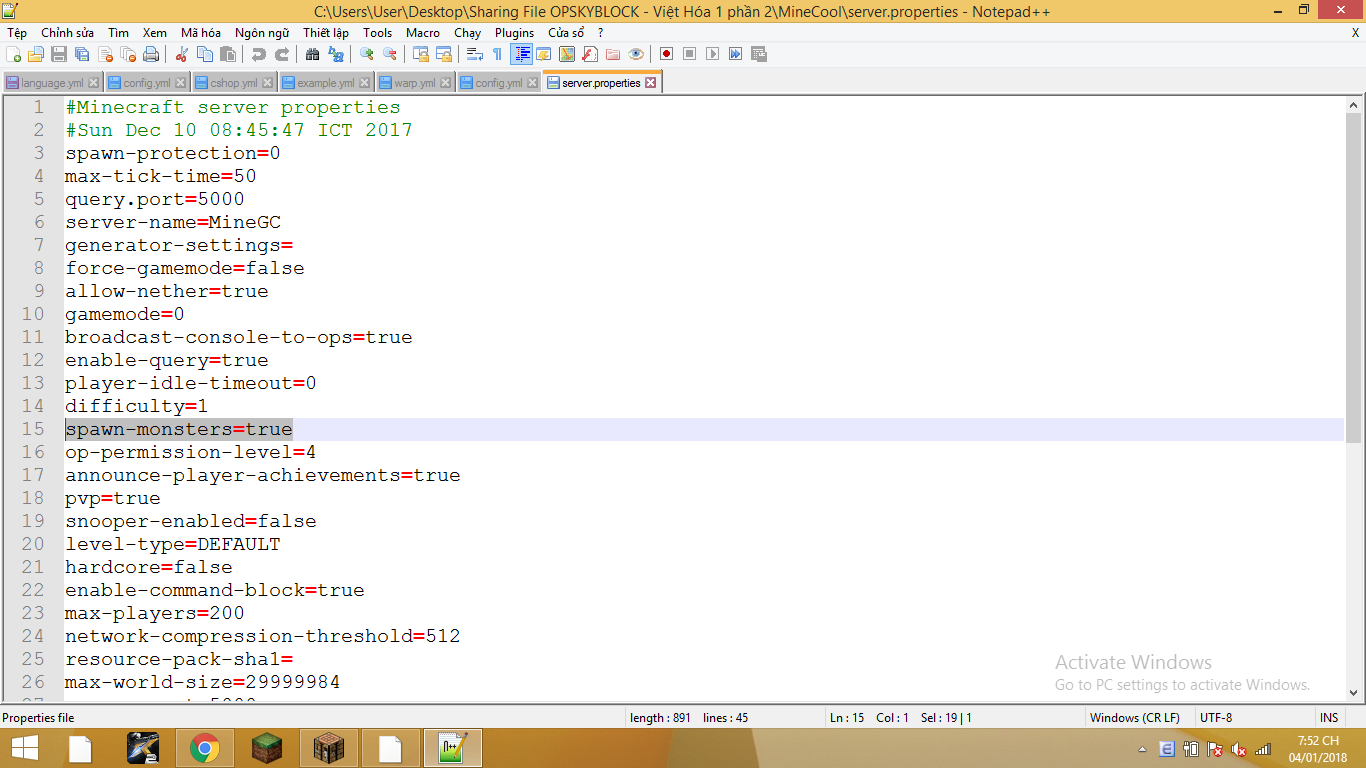Toggle the show all characters pilcrow icon
The height and width of the screenshot is (768, 1366).
(497, 54)
